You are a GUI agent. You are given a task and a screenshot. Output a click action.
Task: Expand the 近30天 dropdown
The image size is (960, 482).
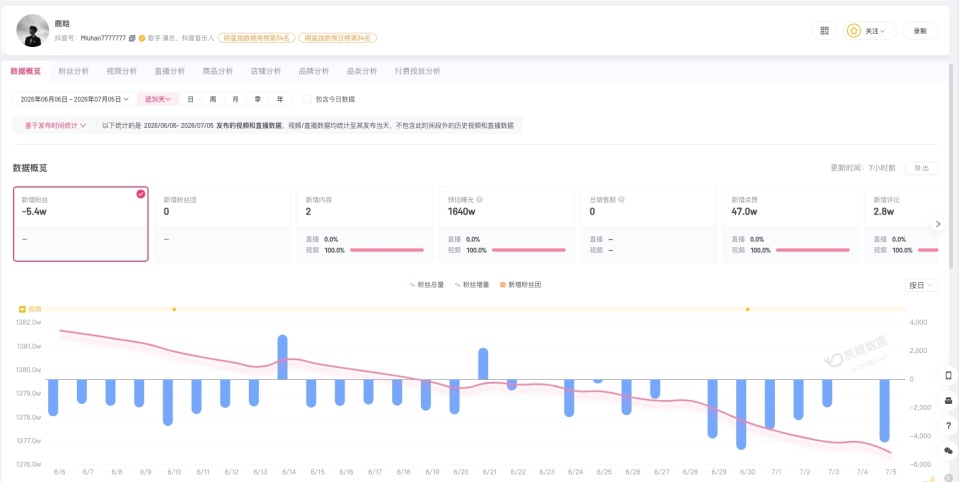click(x=158, y=99)
